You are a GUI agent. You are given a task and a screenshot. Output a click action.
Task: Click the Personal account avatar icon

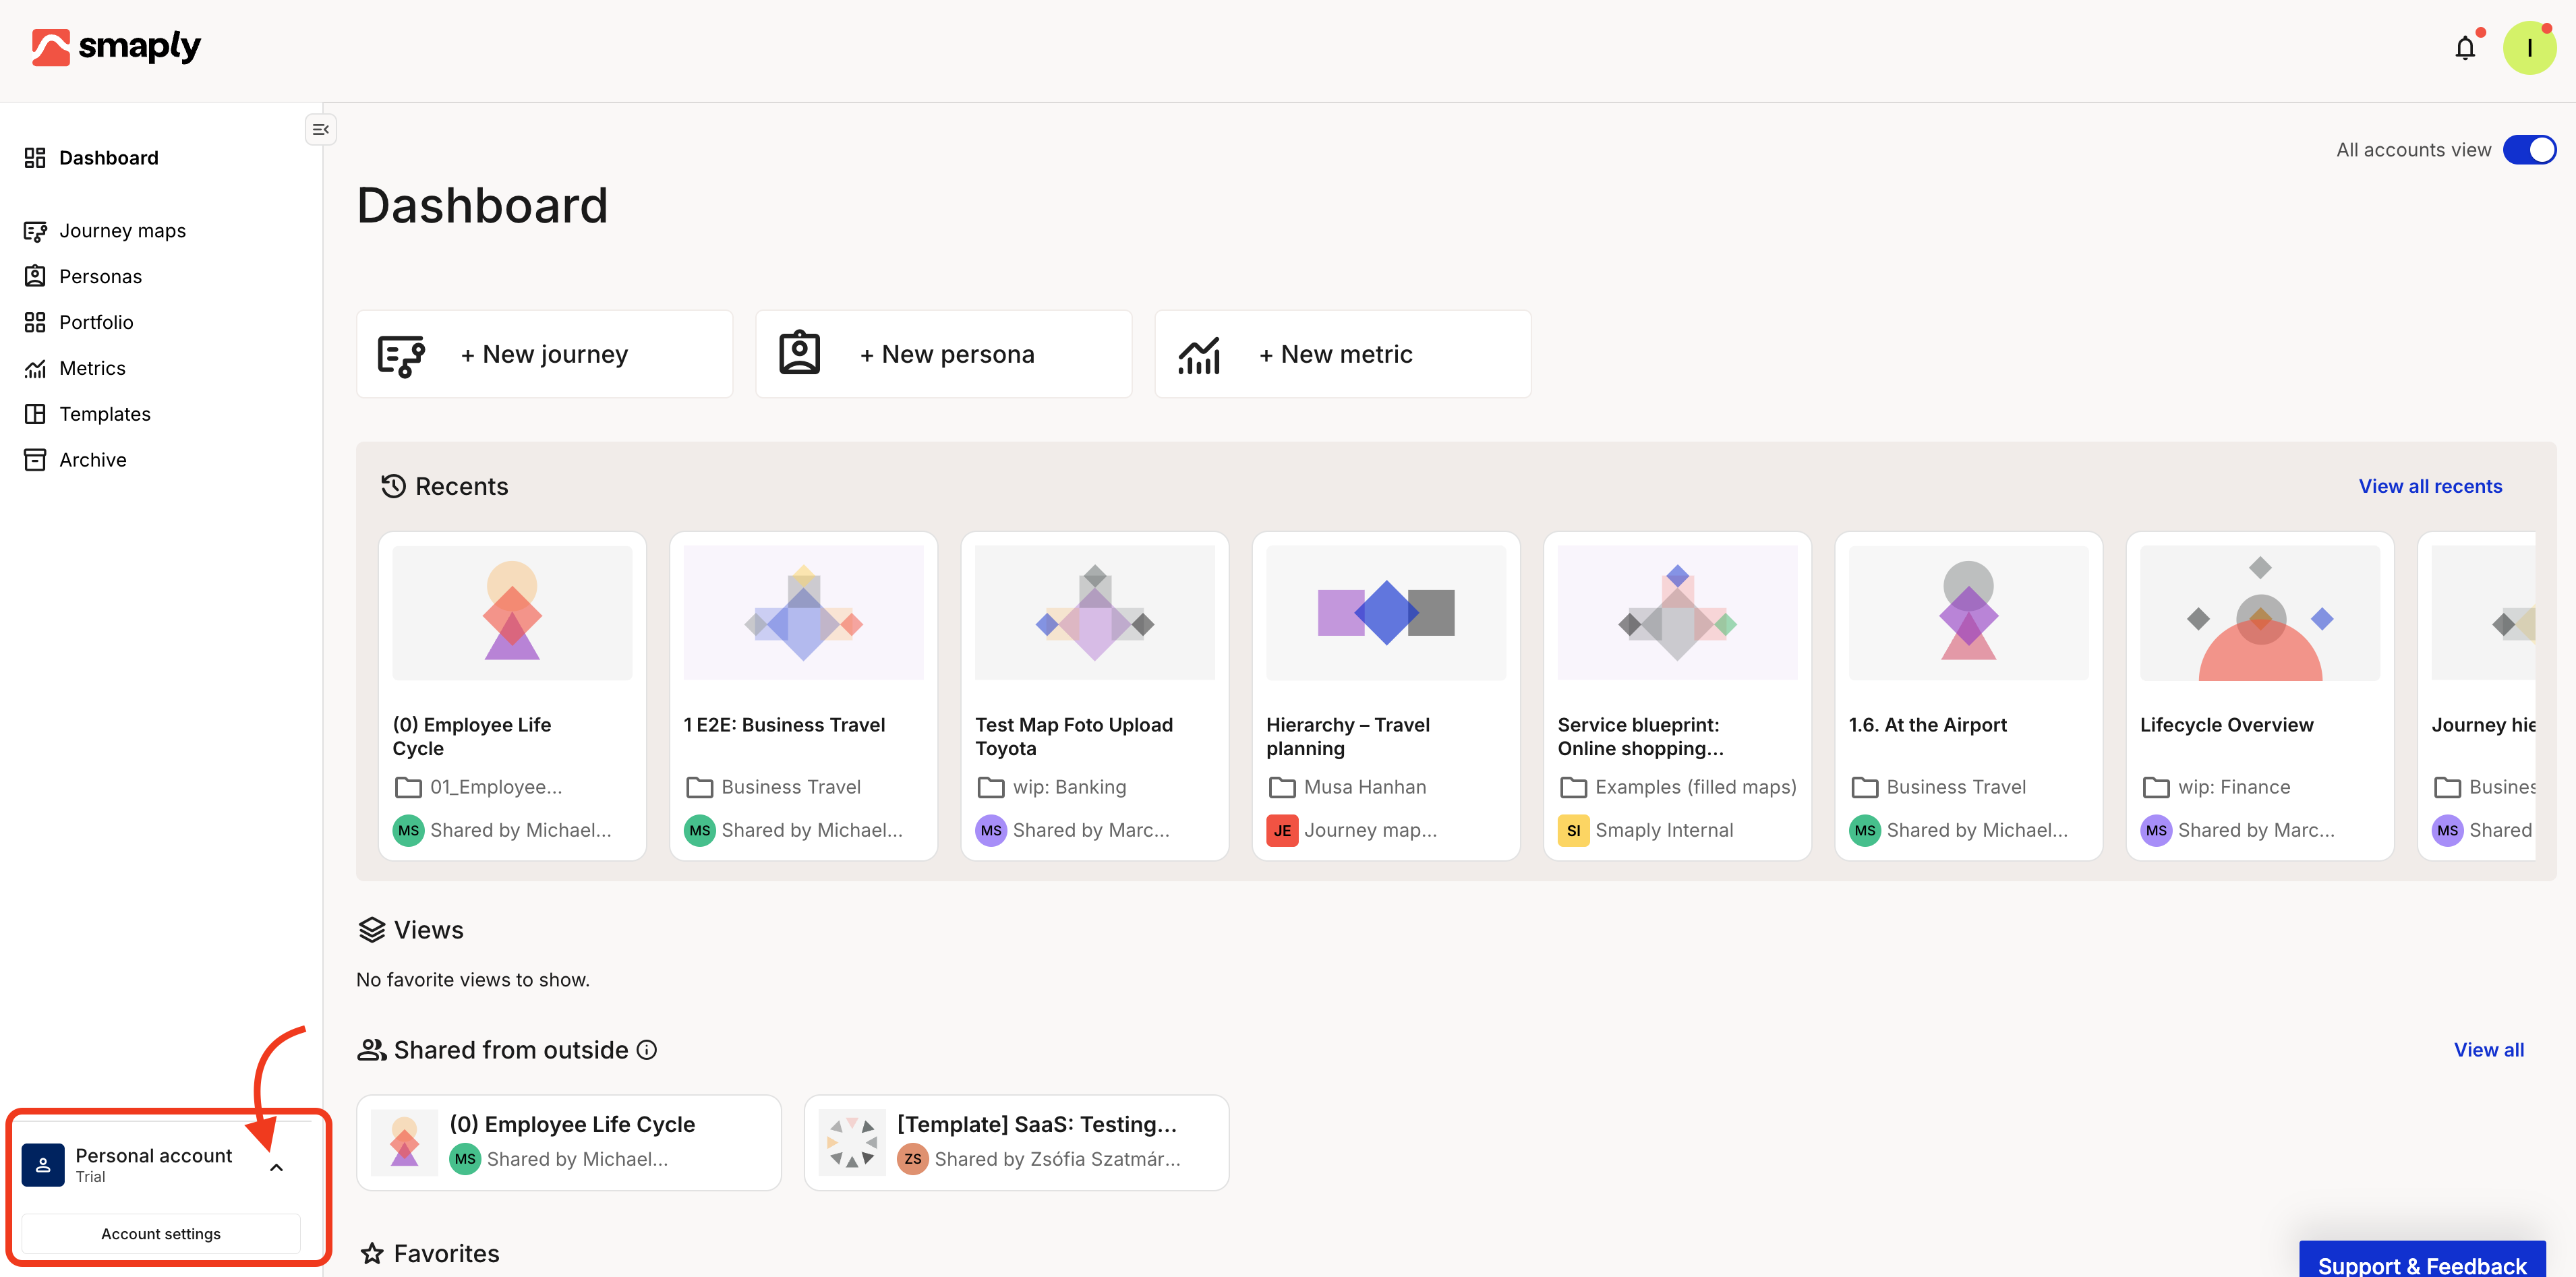[x=43, y=1164]
